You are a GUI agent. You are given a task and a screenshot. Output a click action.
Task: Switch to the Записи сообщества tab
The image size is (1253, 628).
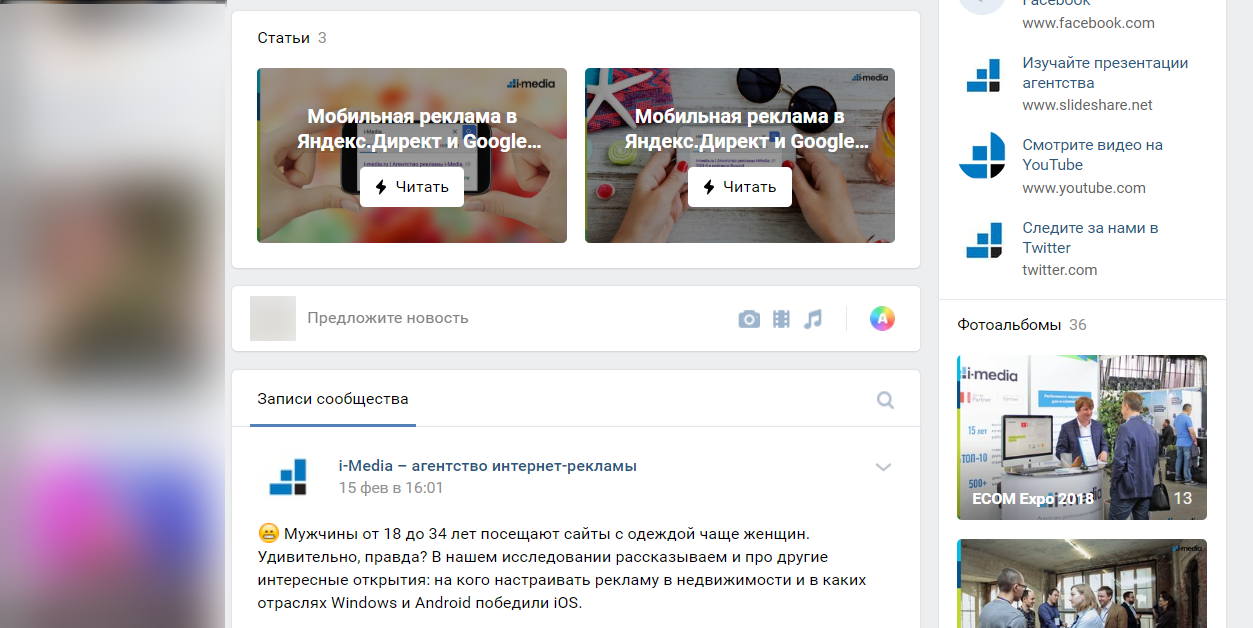pos(333,399)
